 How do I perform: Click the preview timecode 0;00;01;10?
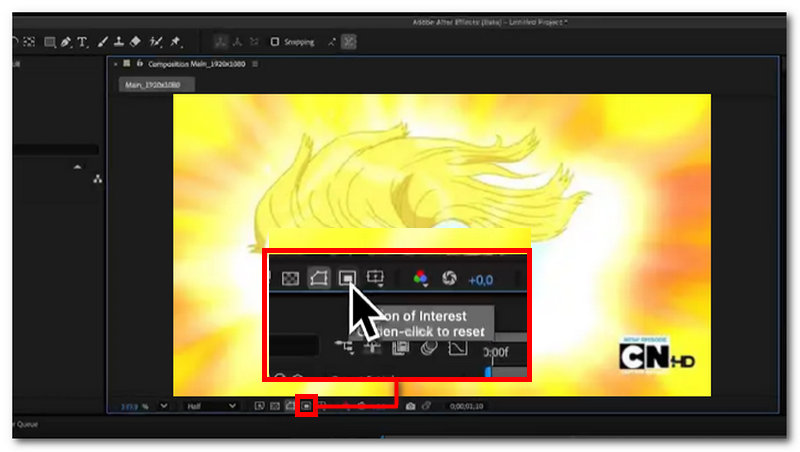pyautogui.click(x=466, y=407)
